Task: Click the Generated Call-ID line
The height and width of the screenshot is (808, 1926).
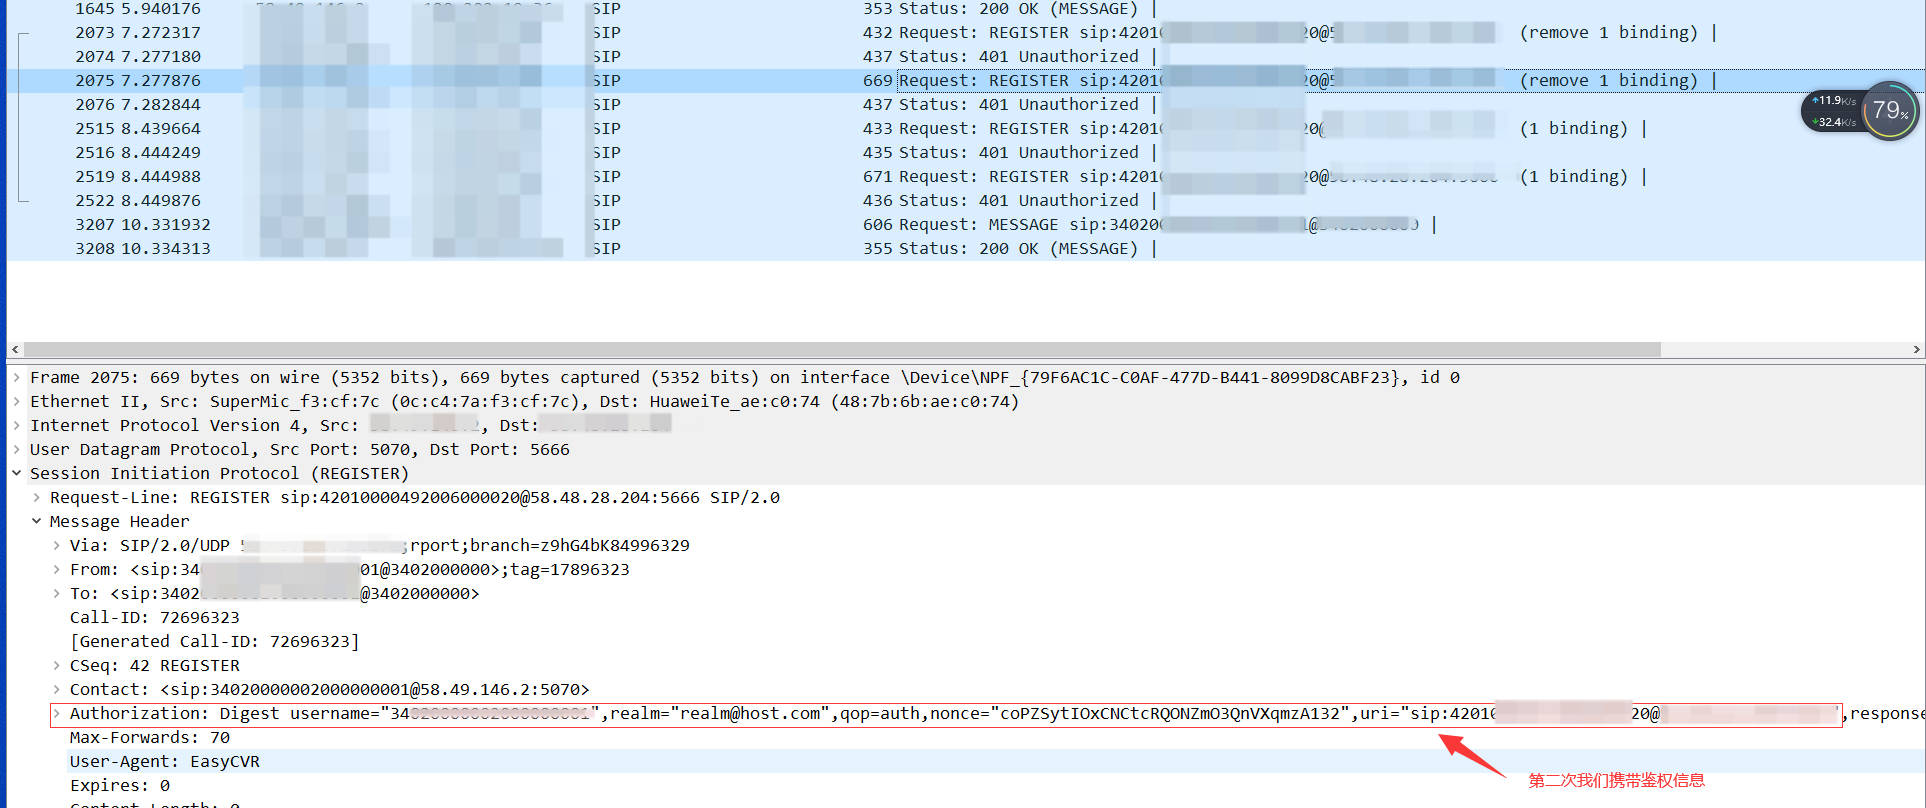Action: point(214,642)
